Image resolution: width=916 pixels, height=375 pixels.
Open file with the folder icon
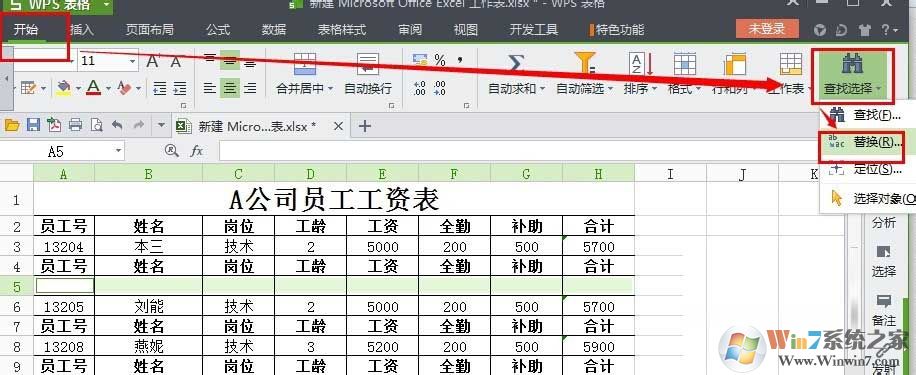(12, 125)
